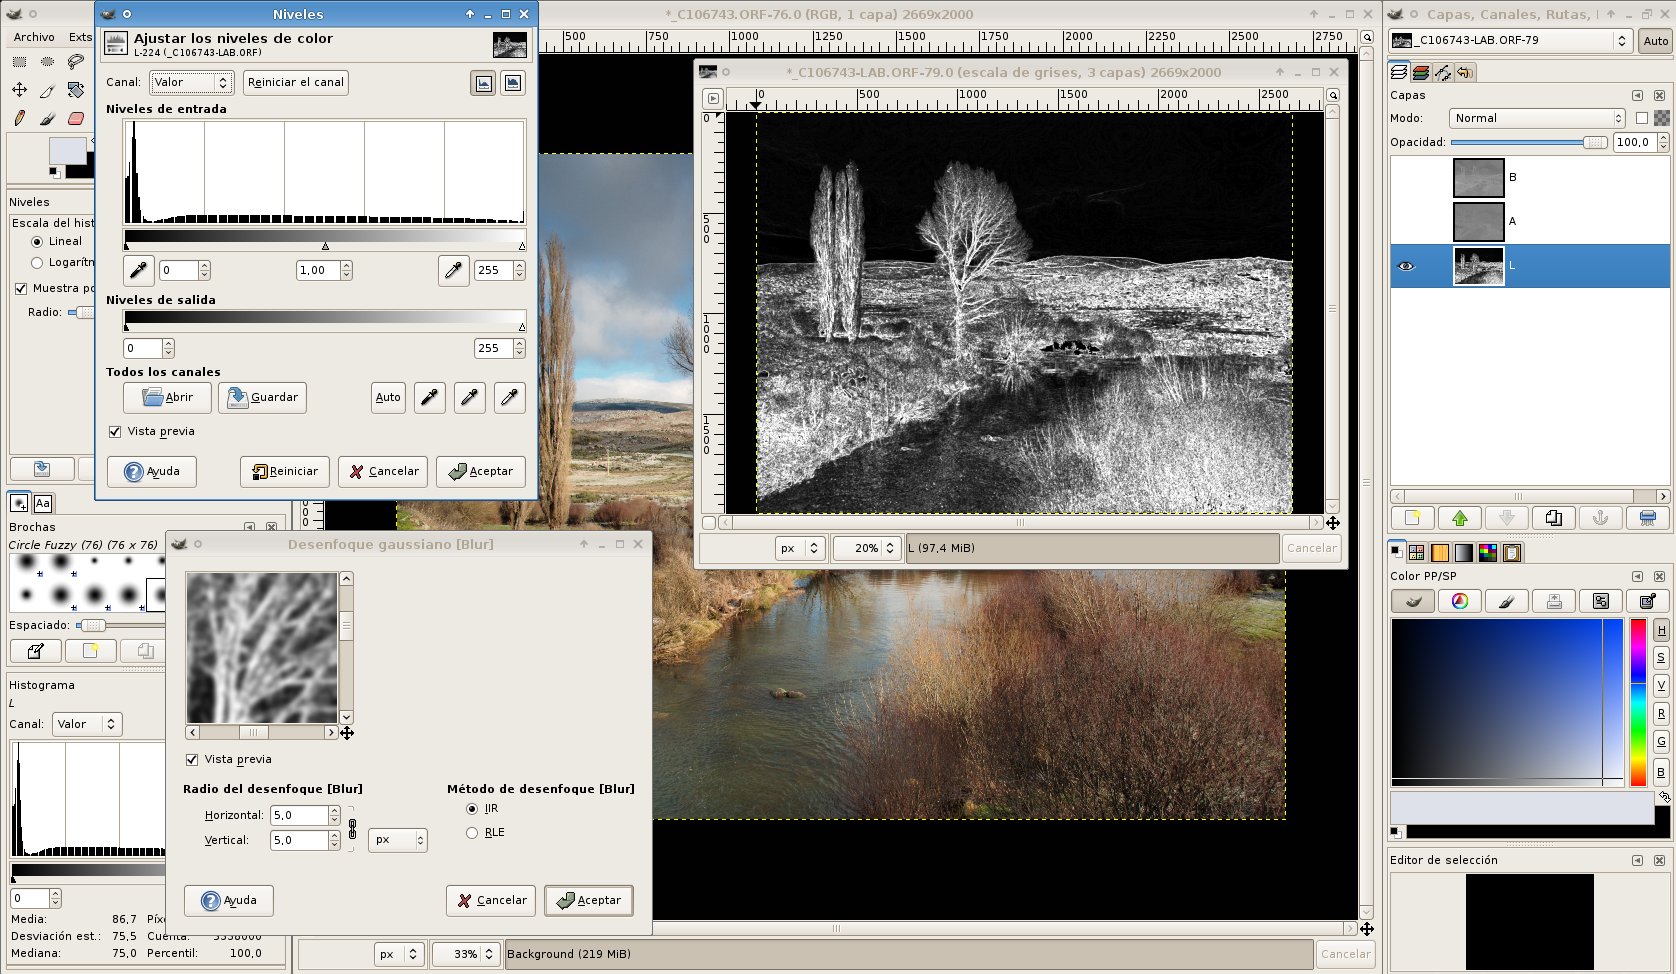Switch to linear histogram in Niveles dialog
This screenshot has width=1676, height=974.
click(x=483, y=83)
